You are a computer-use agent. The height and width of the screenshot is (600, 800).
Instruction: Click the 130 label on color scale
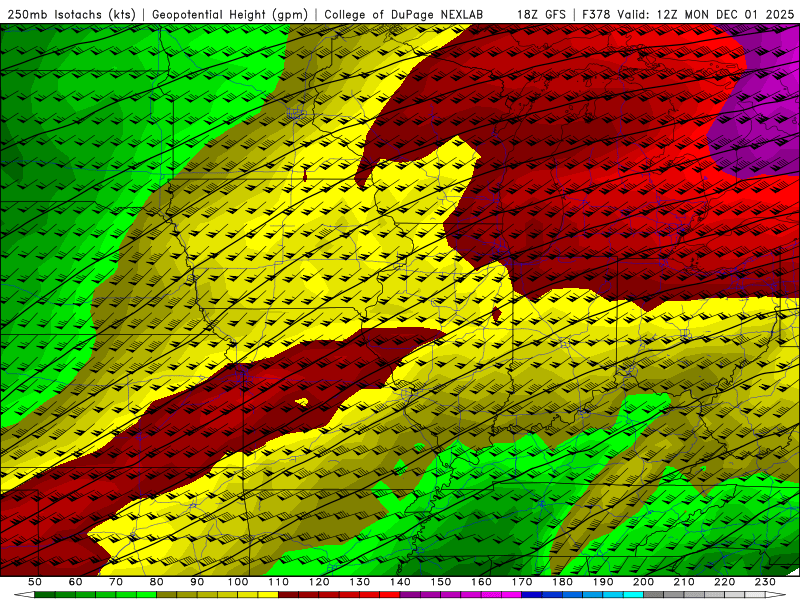pos(359,582)
